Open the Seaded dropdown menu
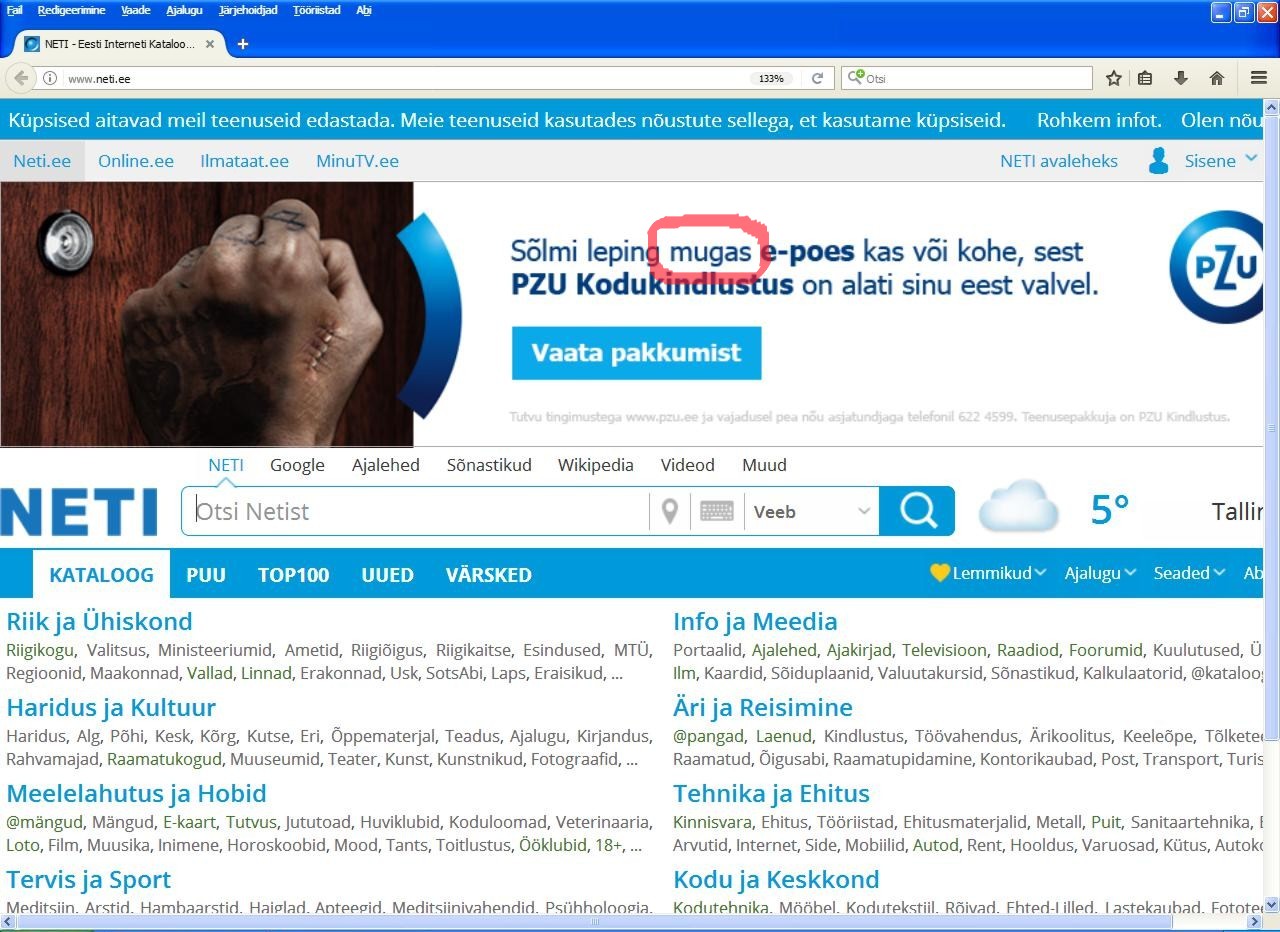This screenshot has width=1280, height=932. pyautogui.click(x=1189, y=573)
